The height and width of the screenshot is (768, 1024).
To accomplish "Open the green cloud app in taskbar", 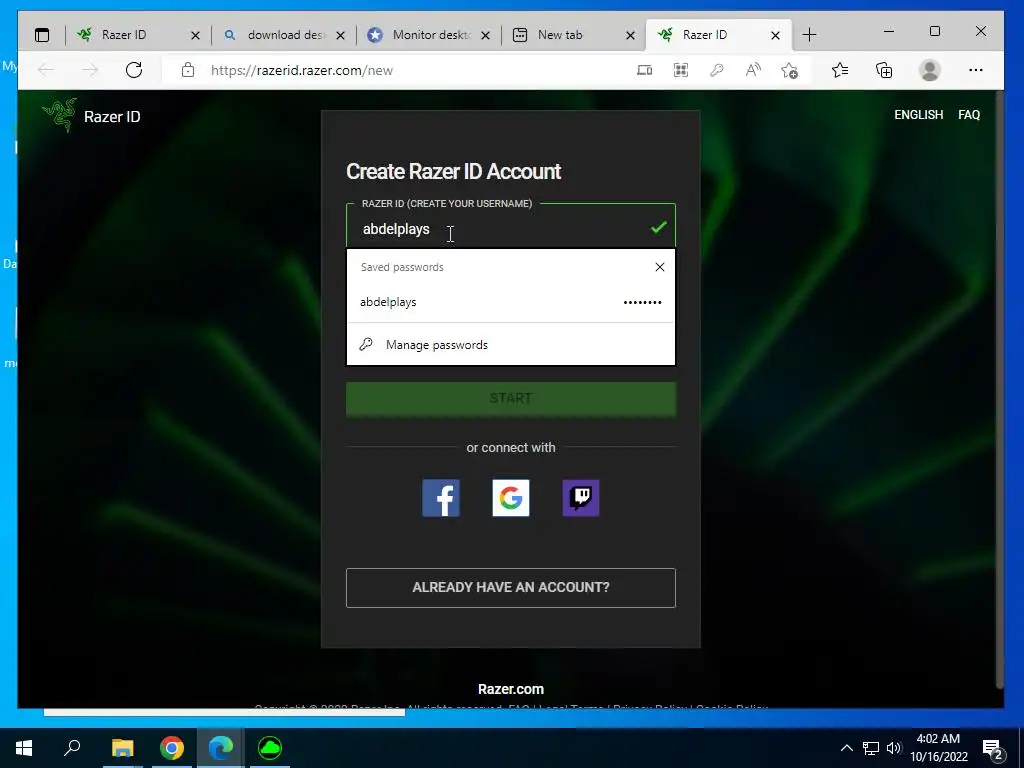I will coord(270,748).
